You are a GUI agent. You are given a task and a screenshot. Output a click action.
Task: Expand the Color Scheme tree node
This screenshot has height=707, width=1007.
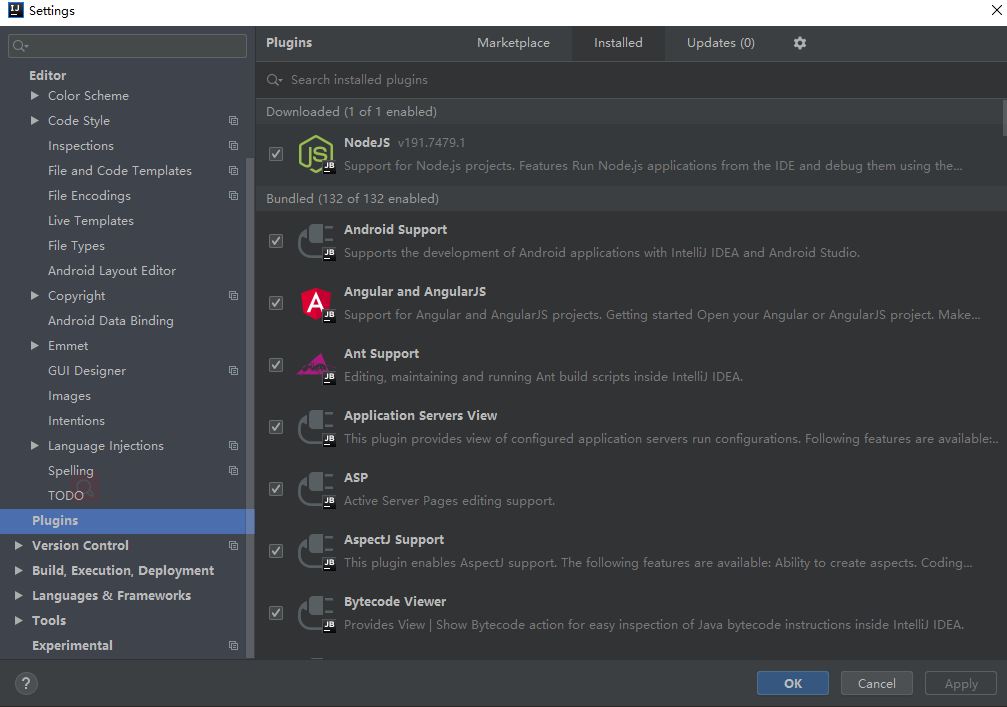pyautogui.click(x=35, y=96)
